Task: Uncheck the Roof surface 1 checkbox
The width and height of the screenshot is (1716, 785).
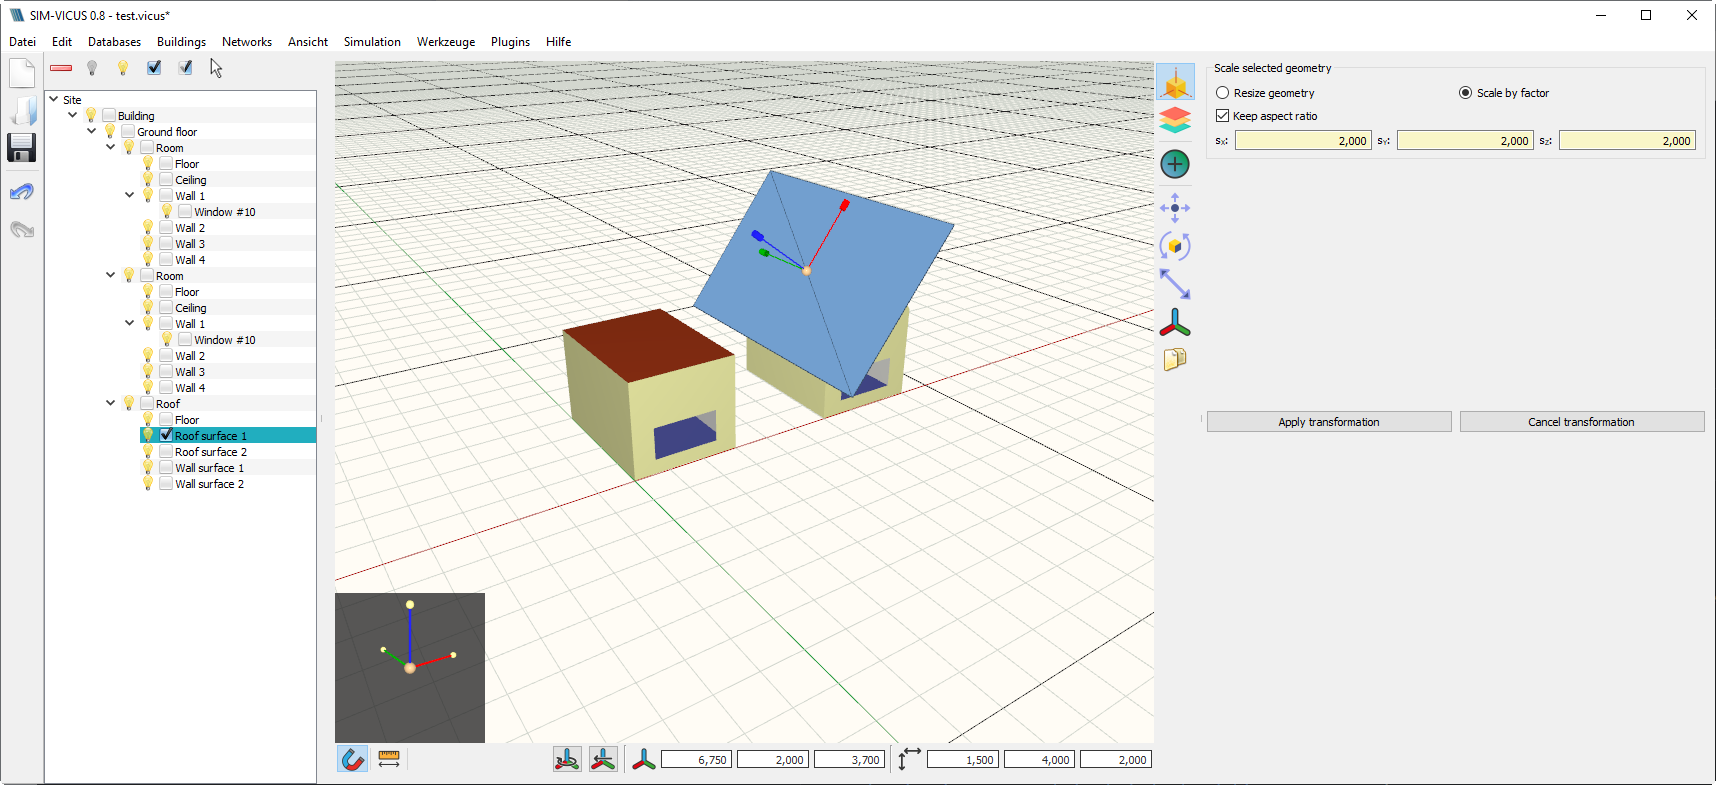Action: [x=166, y=436]
